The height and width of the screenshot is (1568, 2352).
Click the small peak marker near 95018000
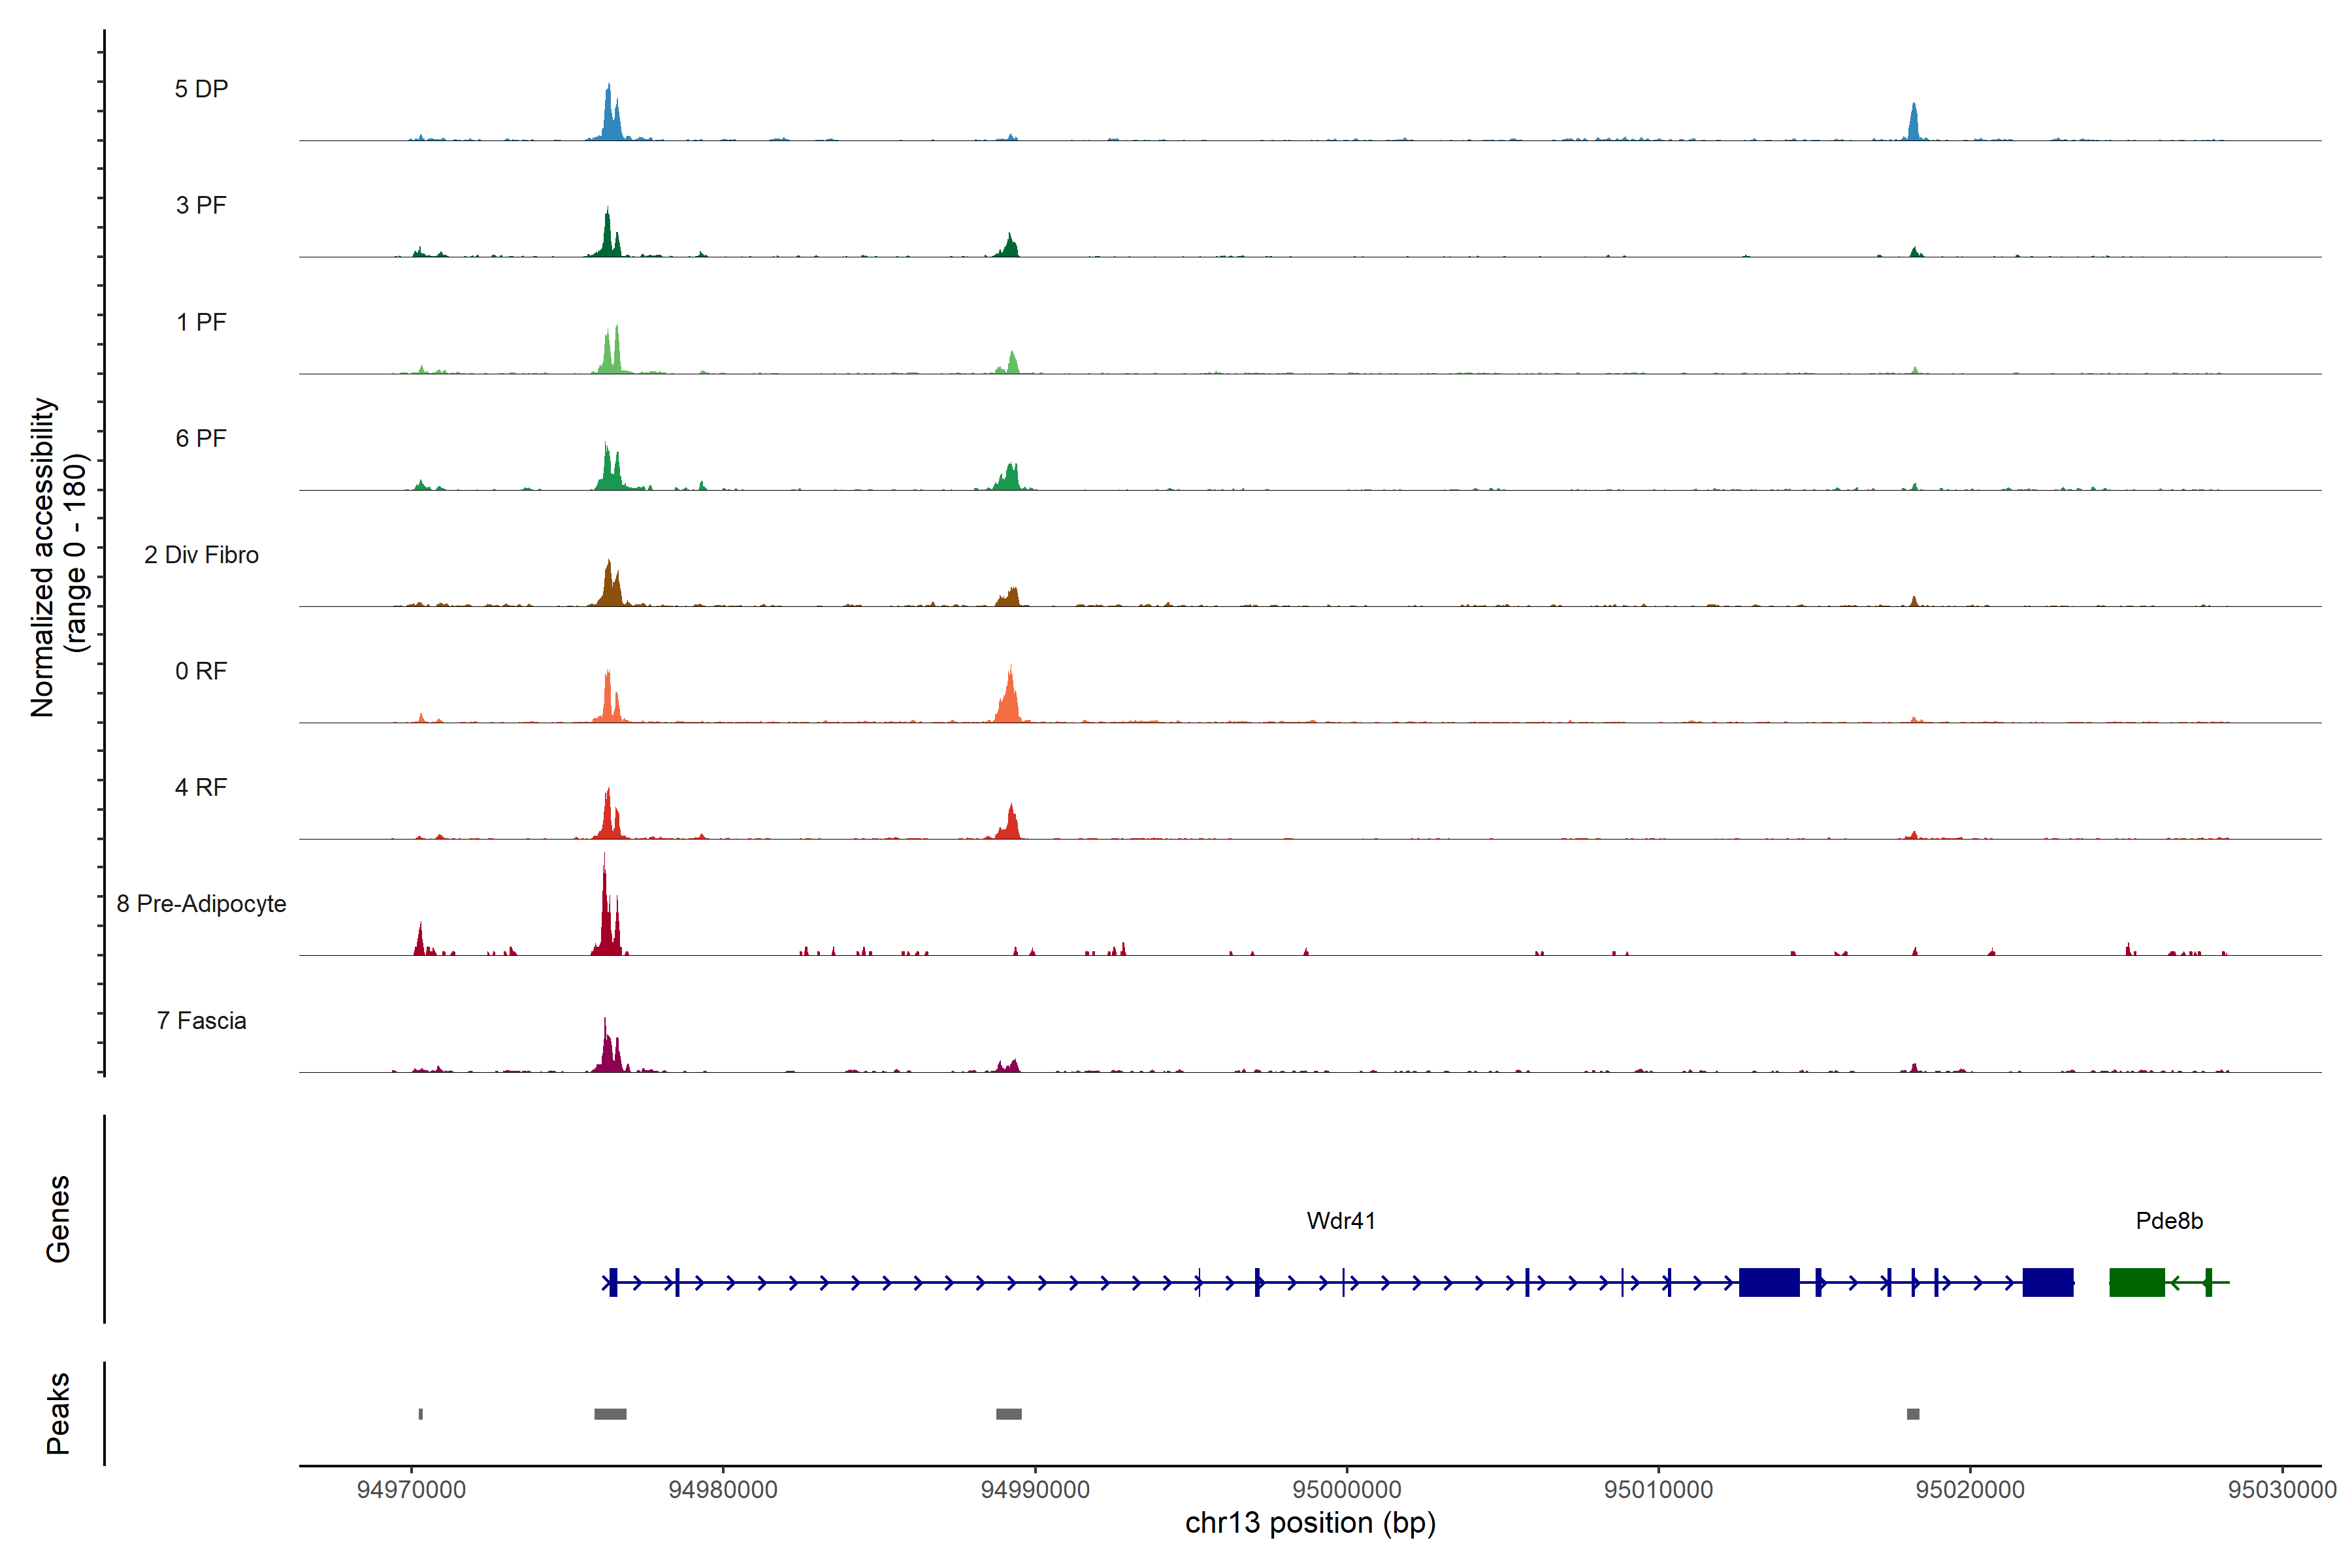1913,1414
